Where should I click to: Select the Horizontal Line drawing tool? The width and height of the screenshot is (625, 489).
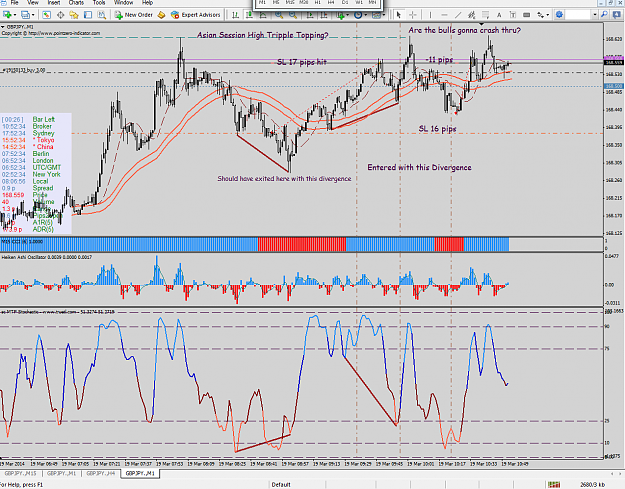(444, 15)
